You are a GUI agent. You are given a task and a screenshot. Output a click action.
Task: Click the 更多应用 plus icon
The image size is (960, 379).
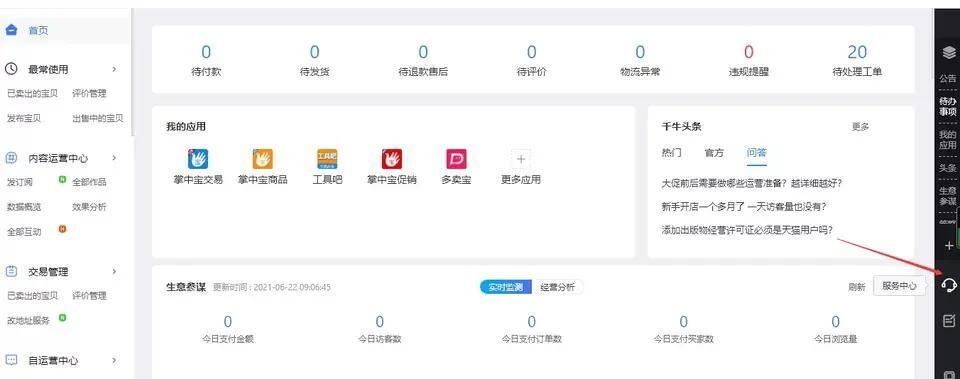(x=520, y=159)
